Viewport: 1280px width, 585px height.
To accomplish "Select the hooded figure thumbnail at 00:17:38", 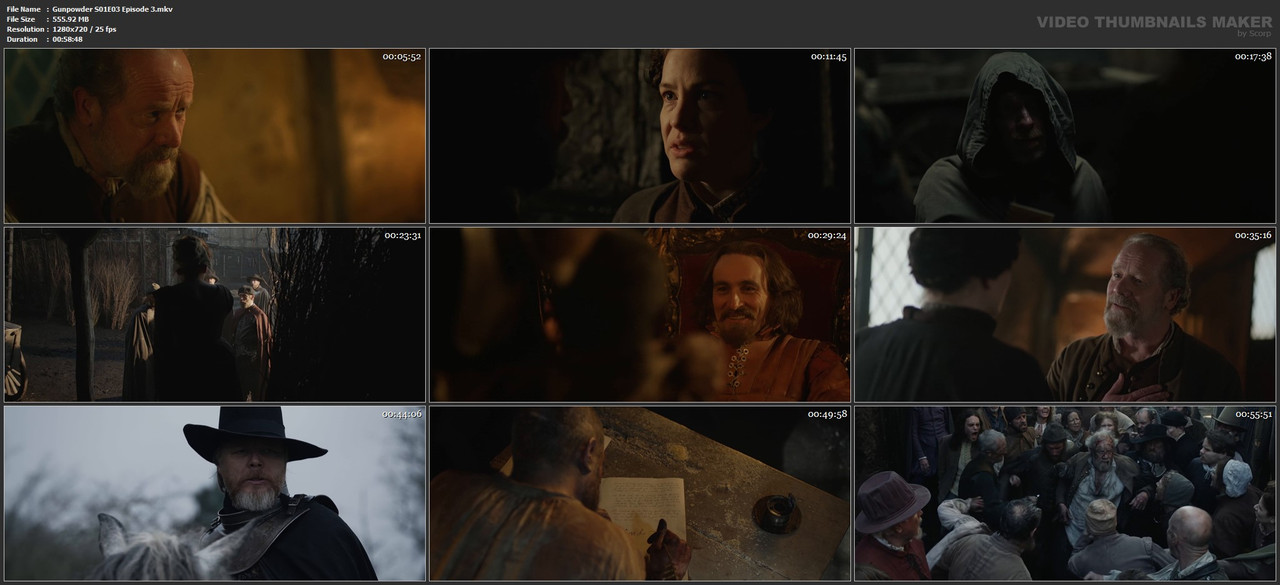I will [x=1065, y=135].
